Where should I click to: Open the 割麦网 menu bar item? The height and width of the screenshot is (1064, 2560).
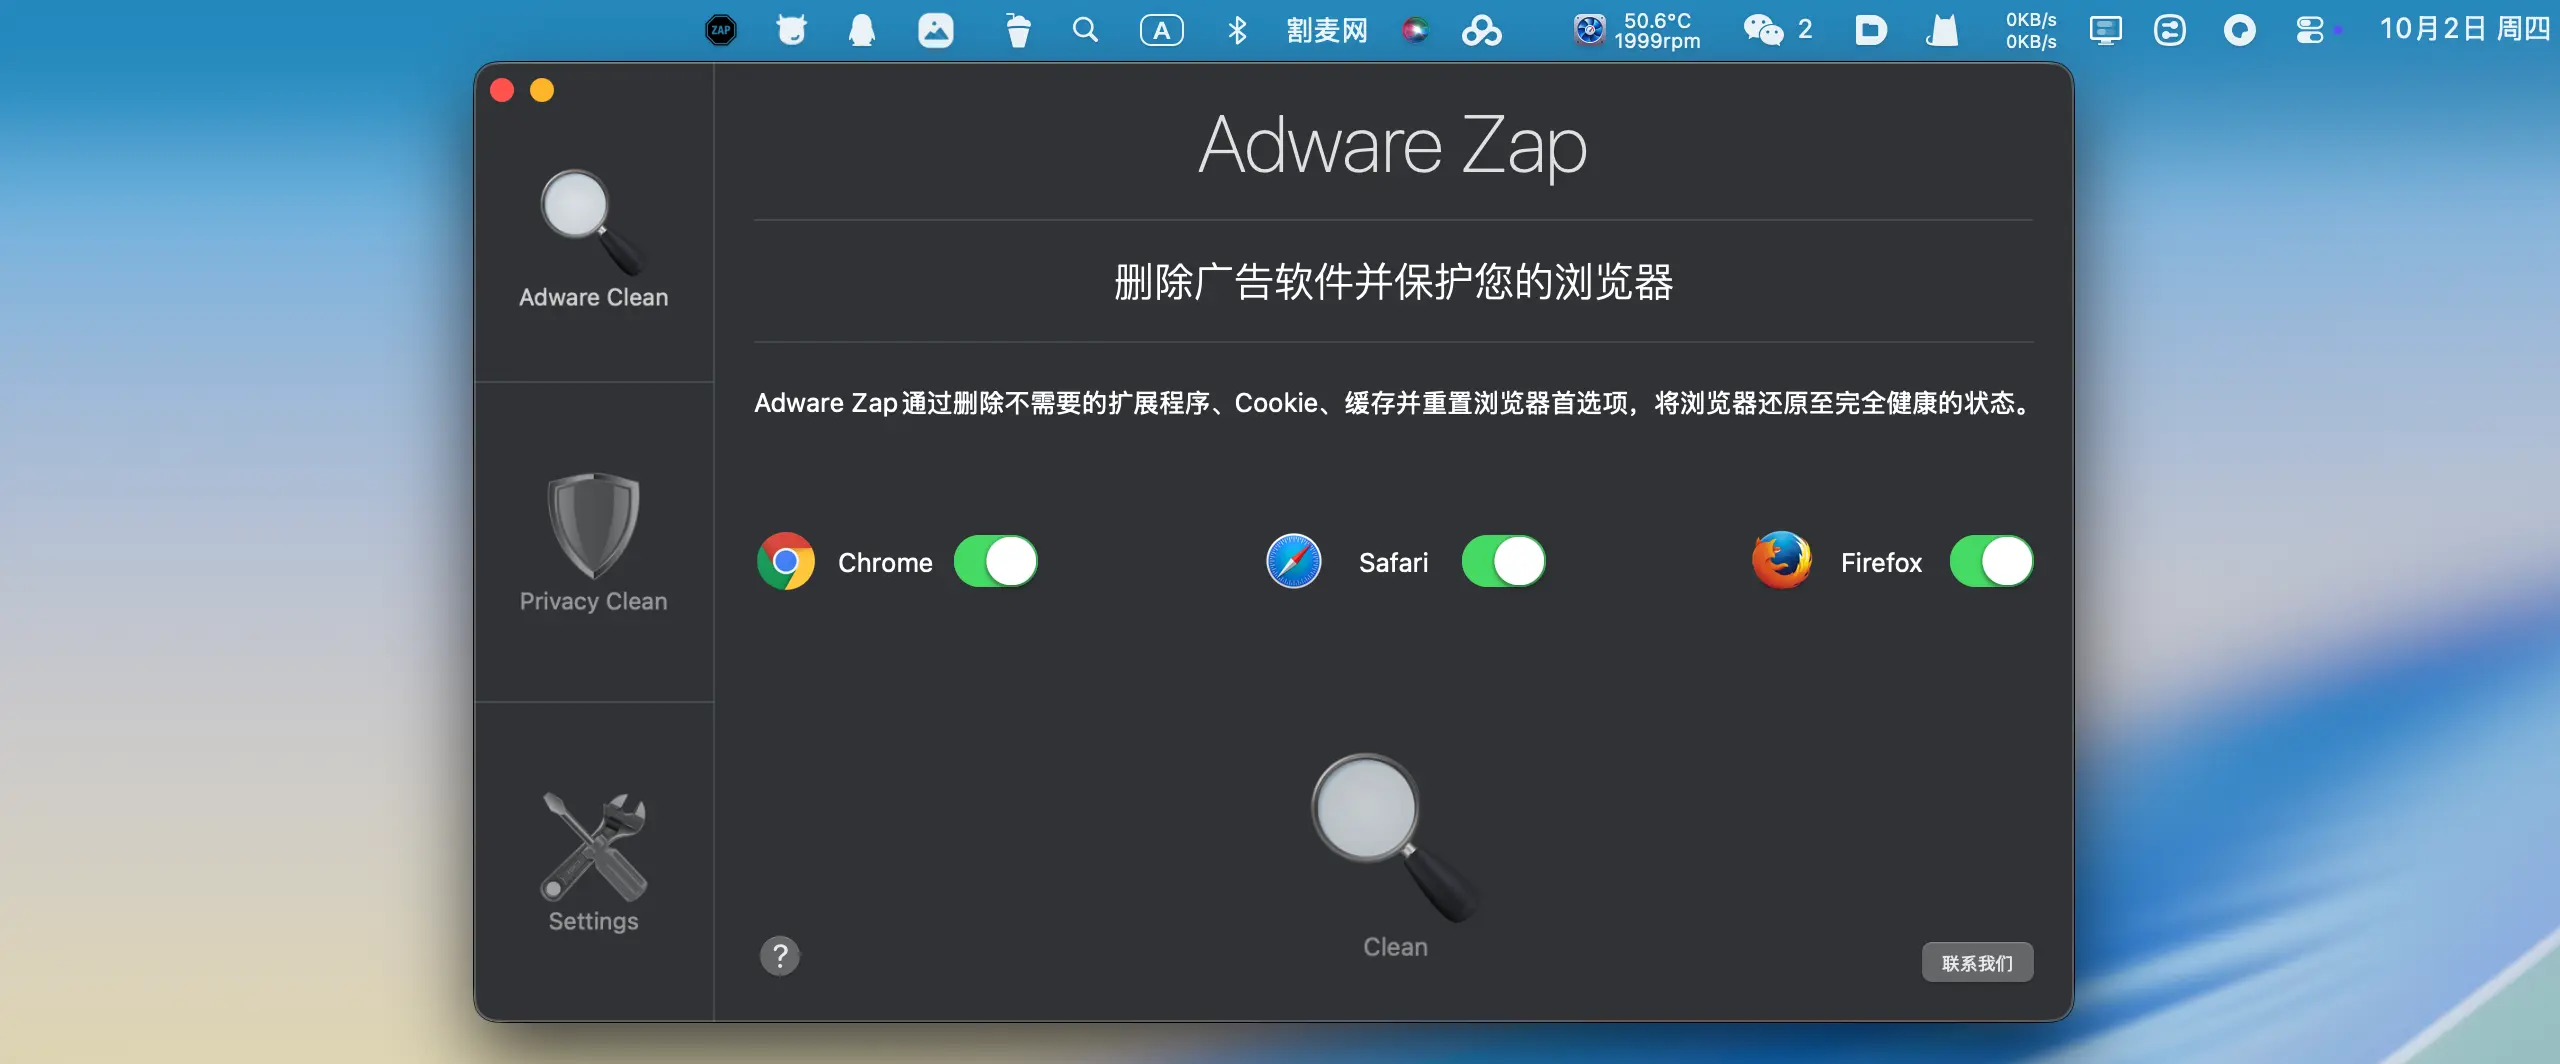(x=1327, y=30)
